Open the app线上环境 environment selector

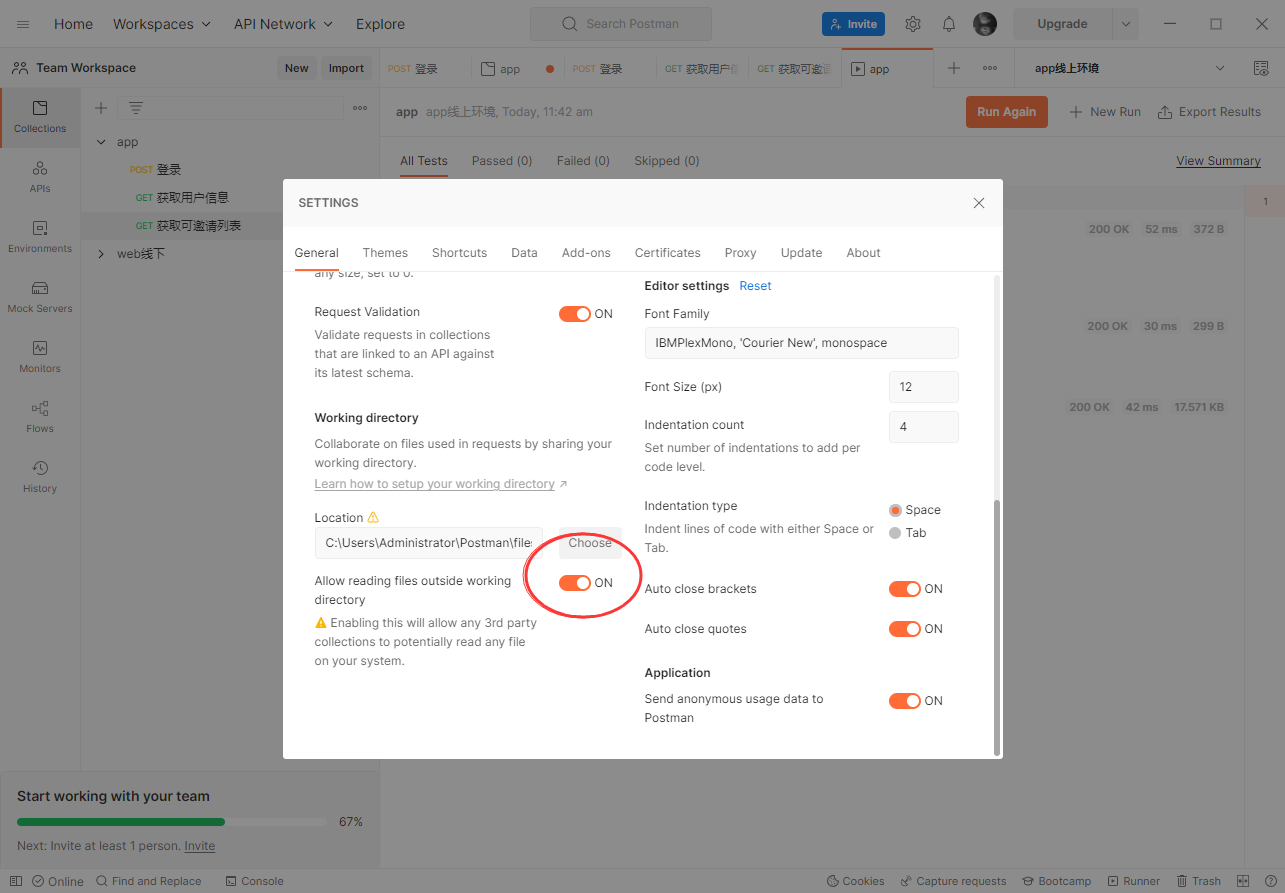pos(1130,68)
